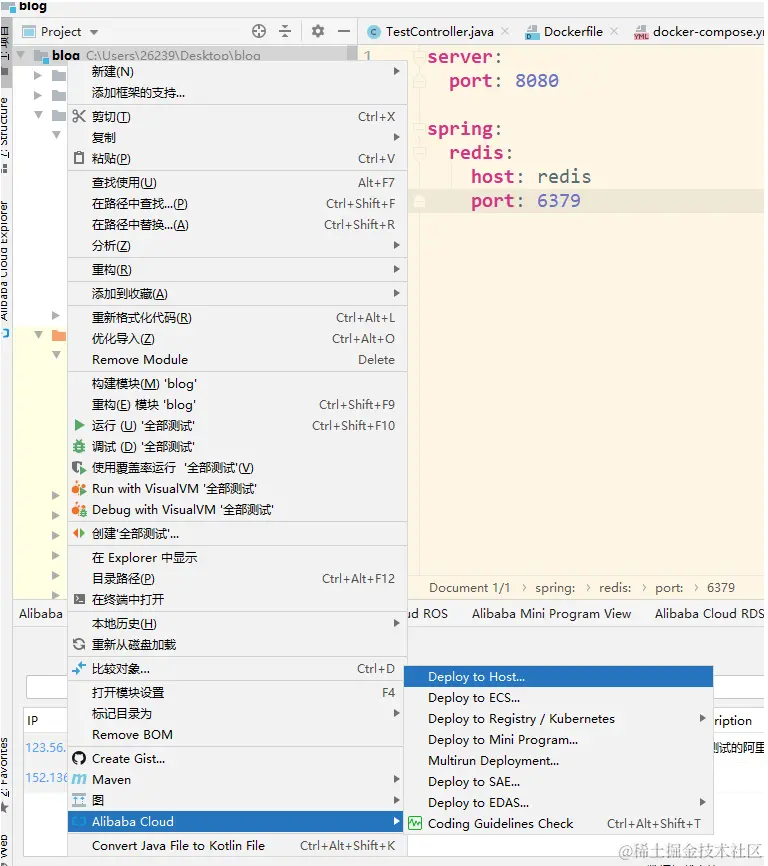Open the docker-compose.yml editor tab
Image resolution: width=768 pixels, height=866 pixels.
click(x=700, y=31)
